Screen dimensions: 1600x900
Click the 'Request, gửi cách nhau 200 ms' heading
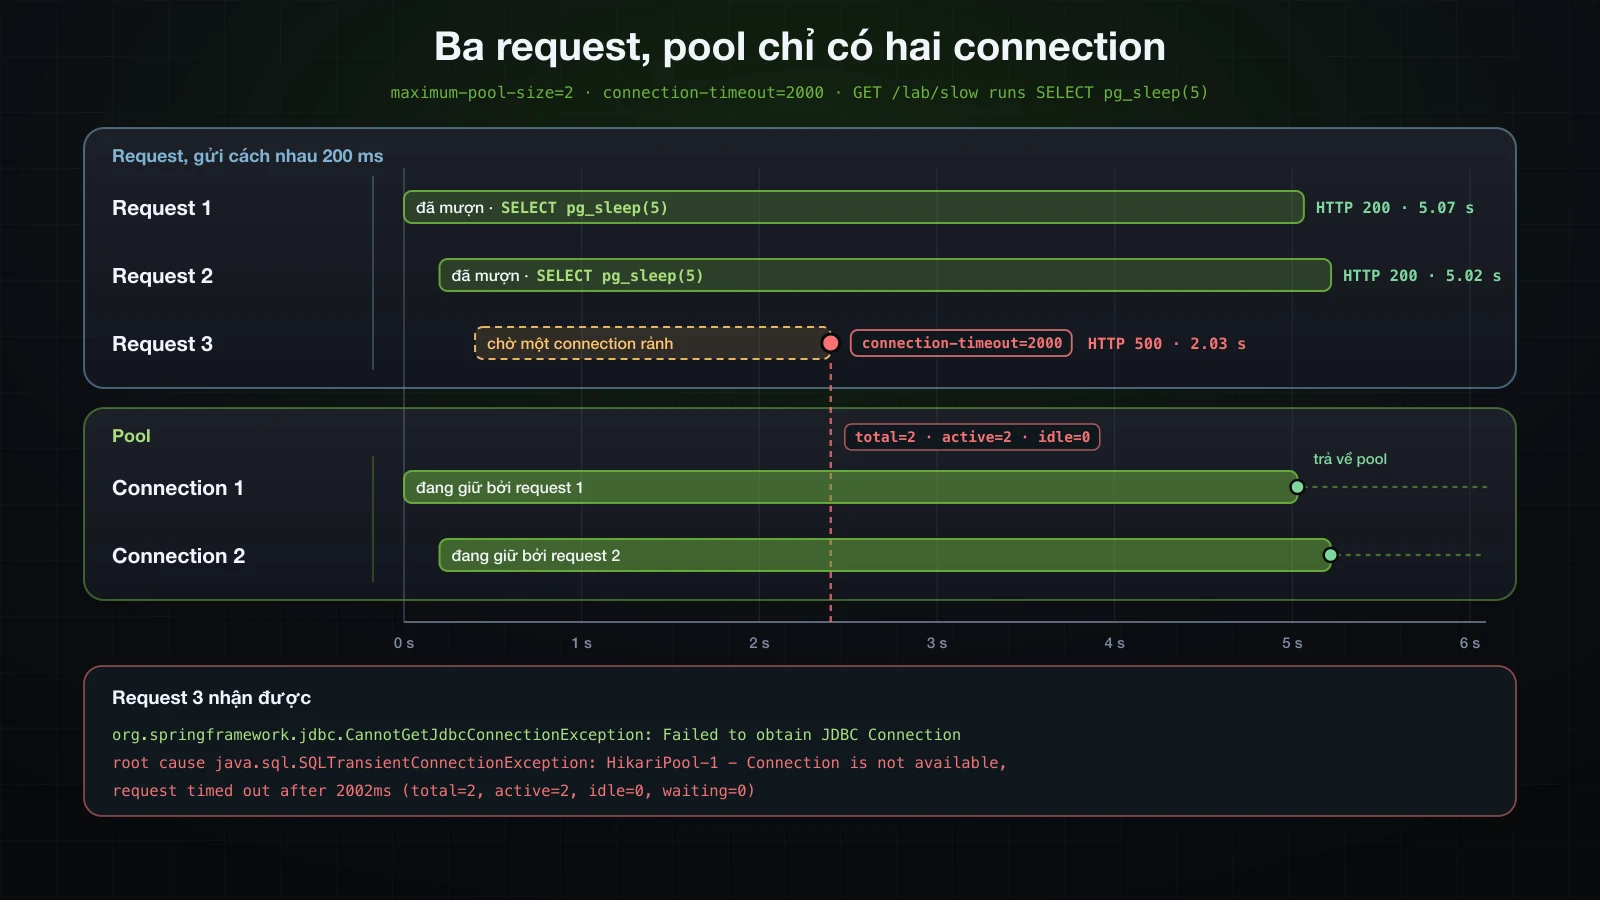tap(247, 156)
